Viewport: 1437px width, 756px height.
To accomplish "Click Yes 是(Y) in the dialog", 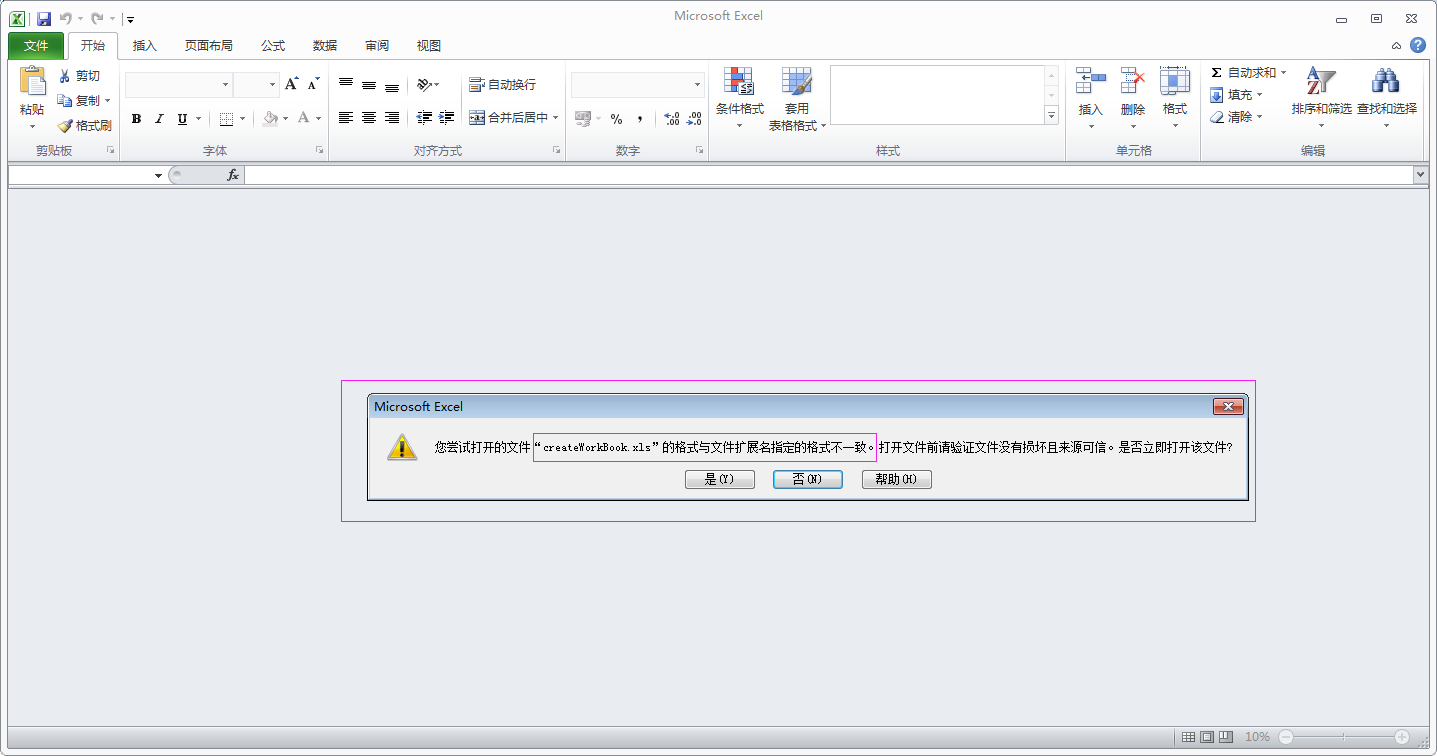I will (x=720, y=480).
